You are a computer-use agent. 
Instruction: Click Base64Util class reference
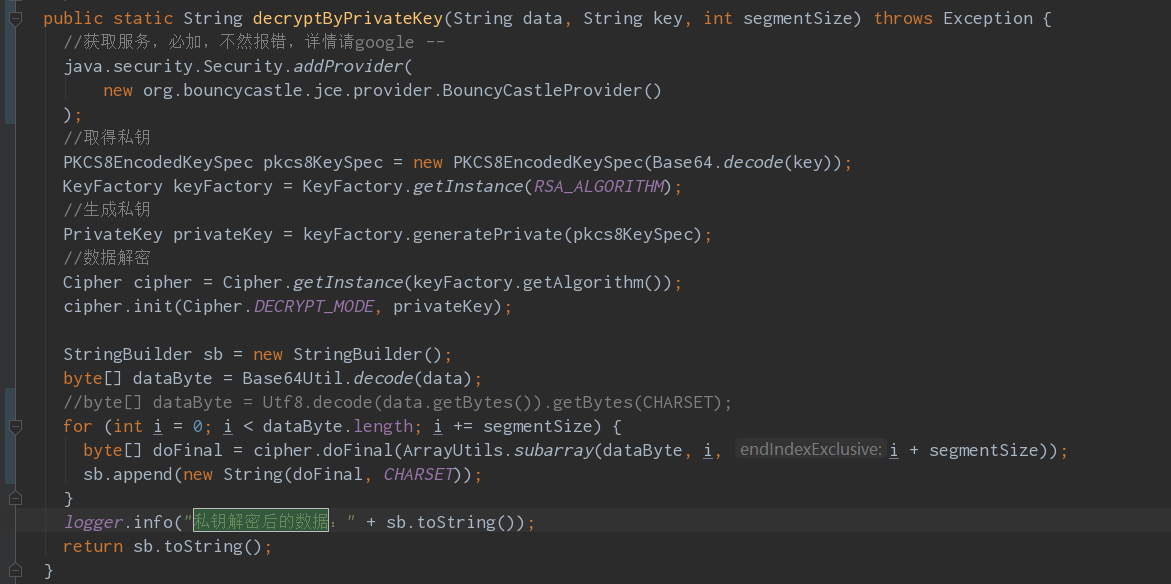pyautogui.click(x=292, y=378)
